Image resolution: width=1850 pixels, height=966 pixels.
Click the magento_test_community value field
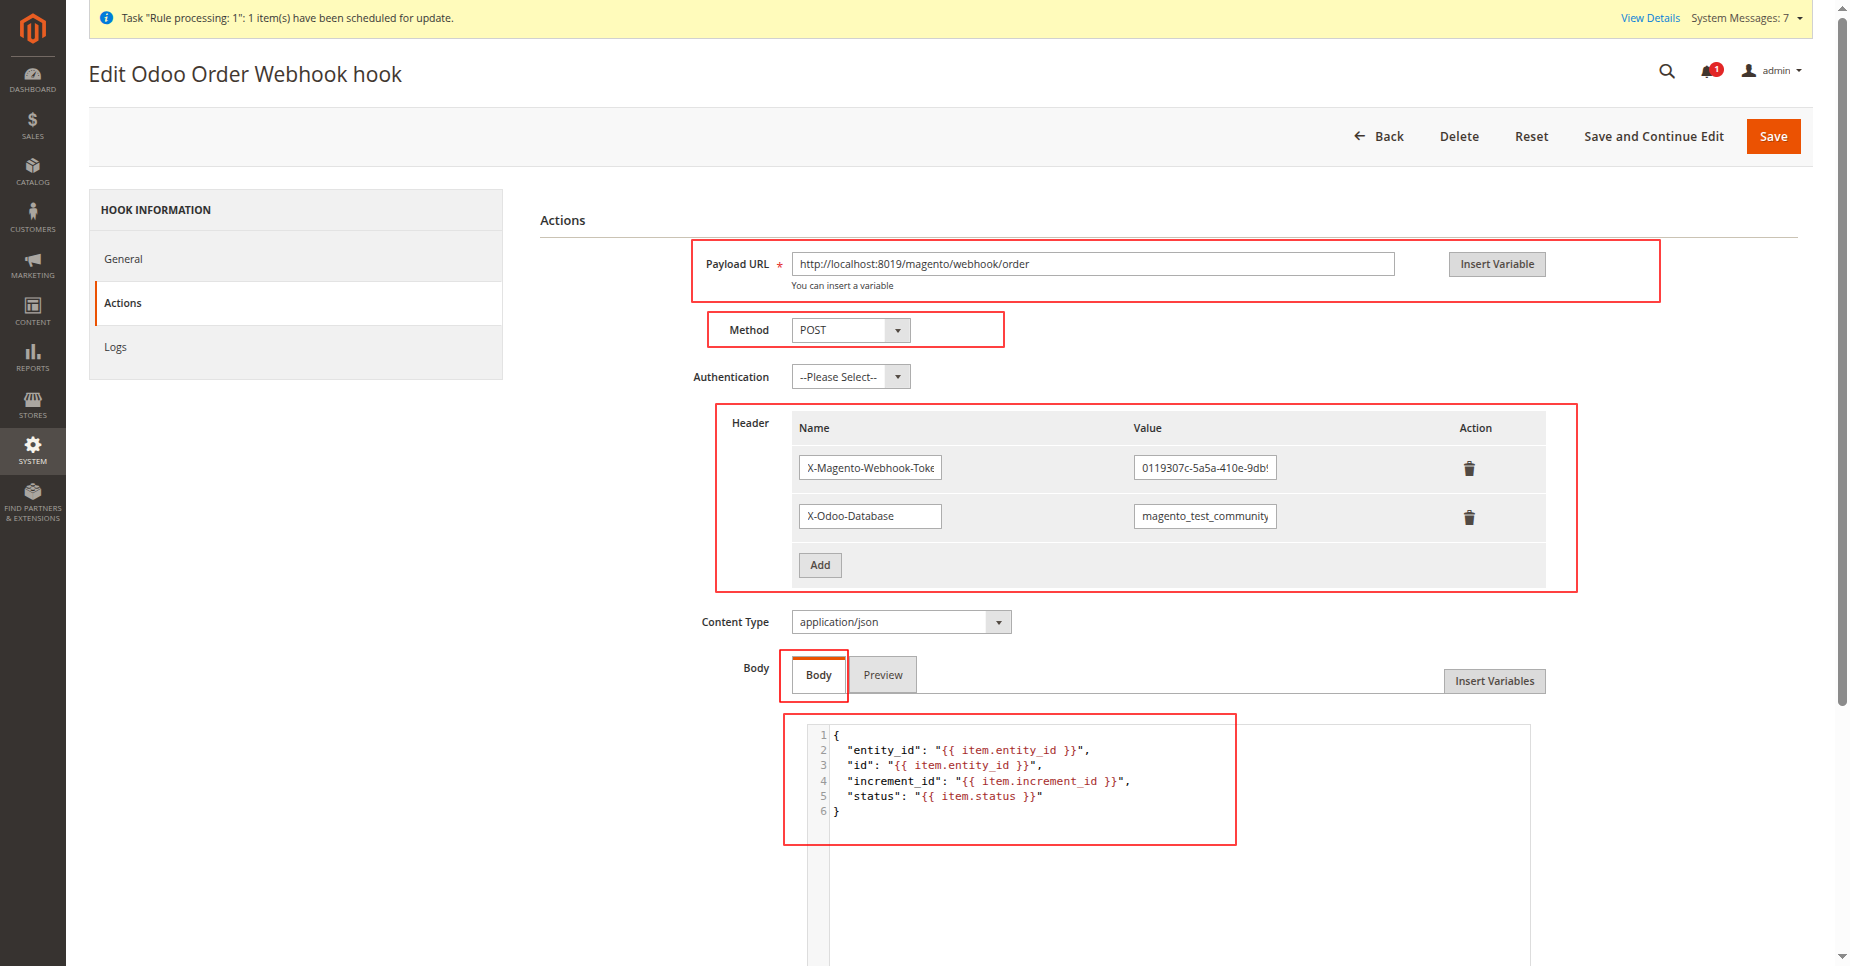click(x=1205, y=516)
